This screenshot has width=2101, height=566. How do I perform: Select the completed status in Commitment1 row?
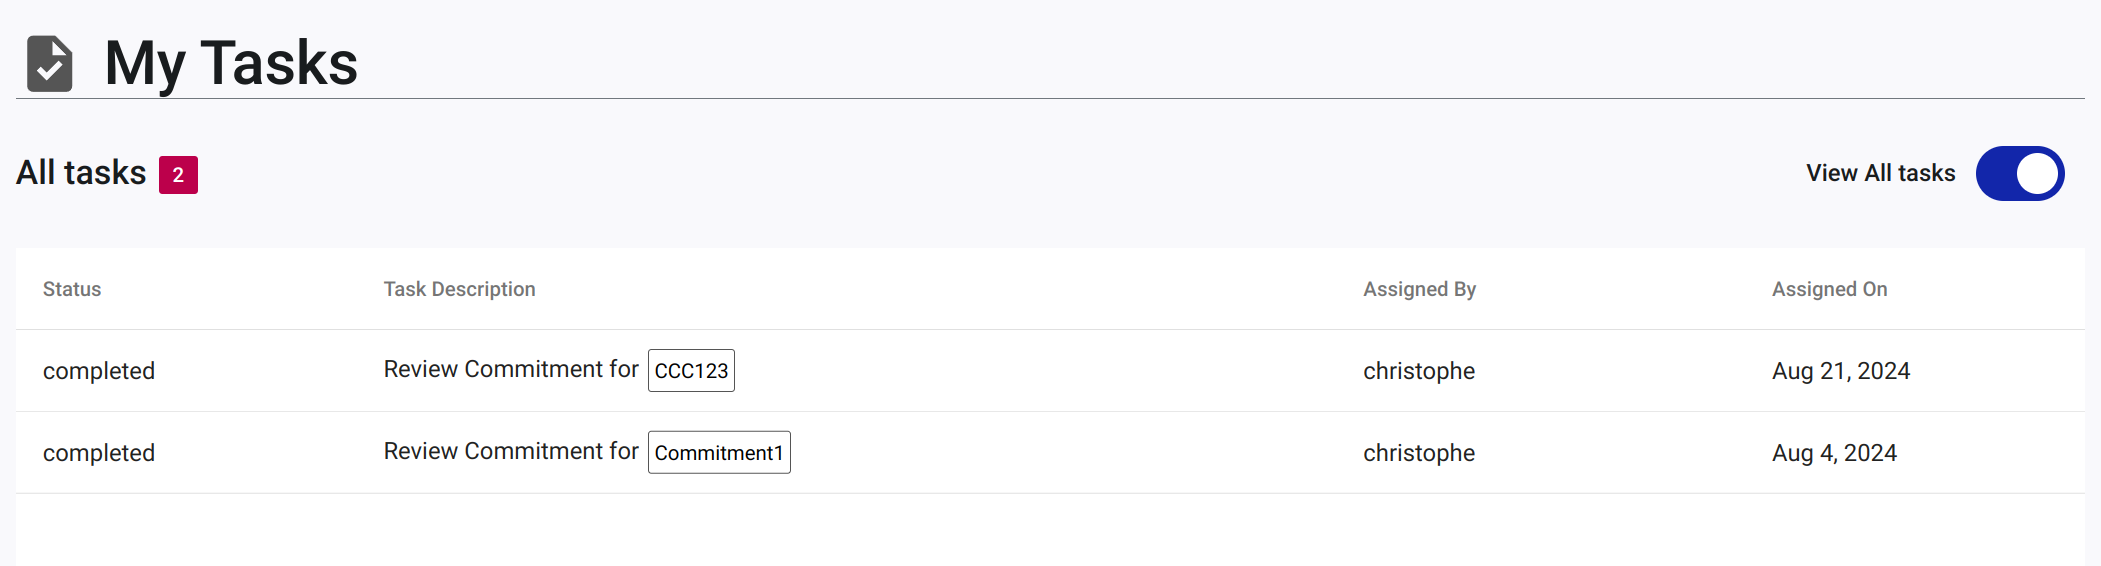click(99, 453)
